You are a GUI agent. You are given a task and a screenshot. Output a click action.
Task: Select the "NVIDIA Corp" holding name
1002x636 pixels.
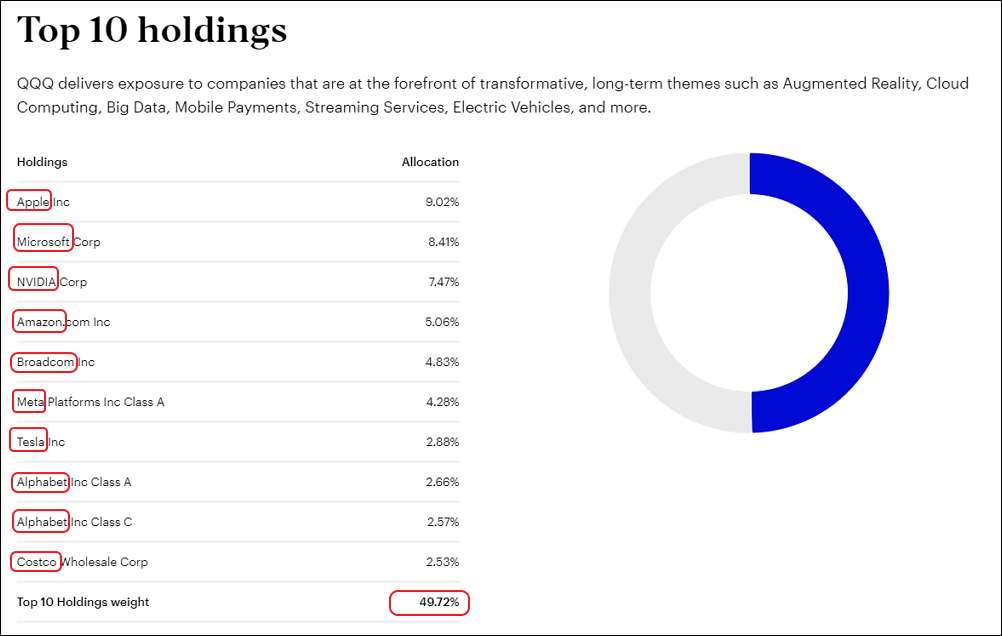(x=52, y=282)
